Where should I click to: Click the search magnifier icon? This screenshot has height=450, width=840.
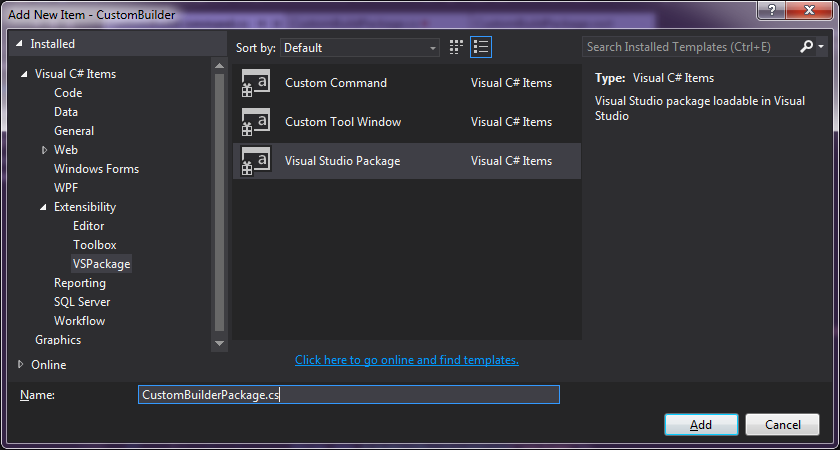pos(807,47)
